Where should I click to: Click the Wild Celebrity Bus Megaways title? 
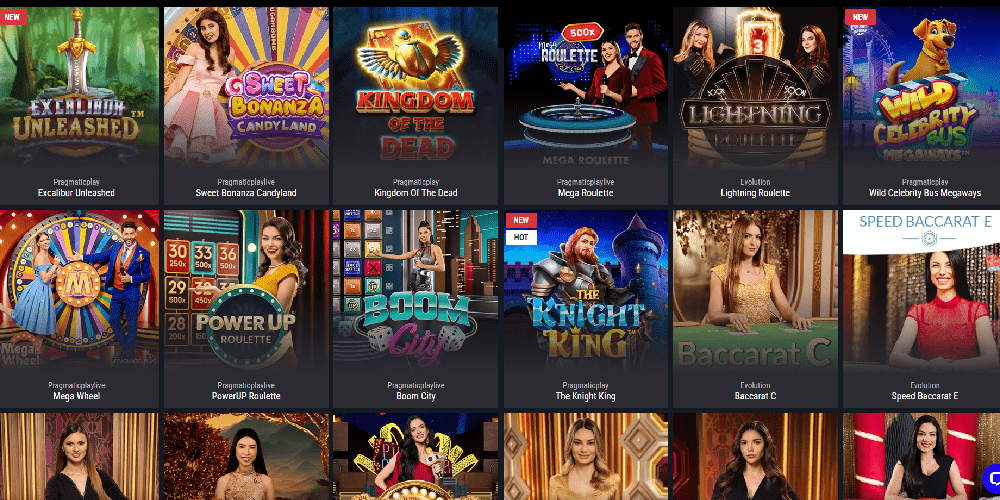925,193
